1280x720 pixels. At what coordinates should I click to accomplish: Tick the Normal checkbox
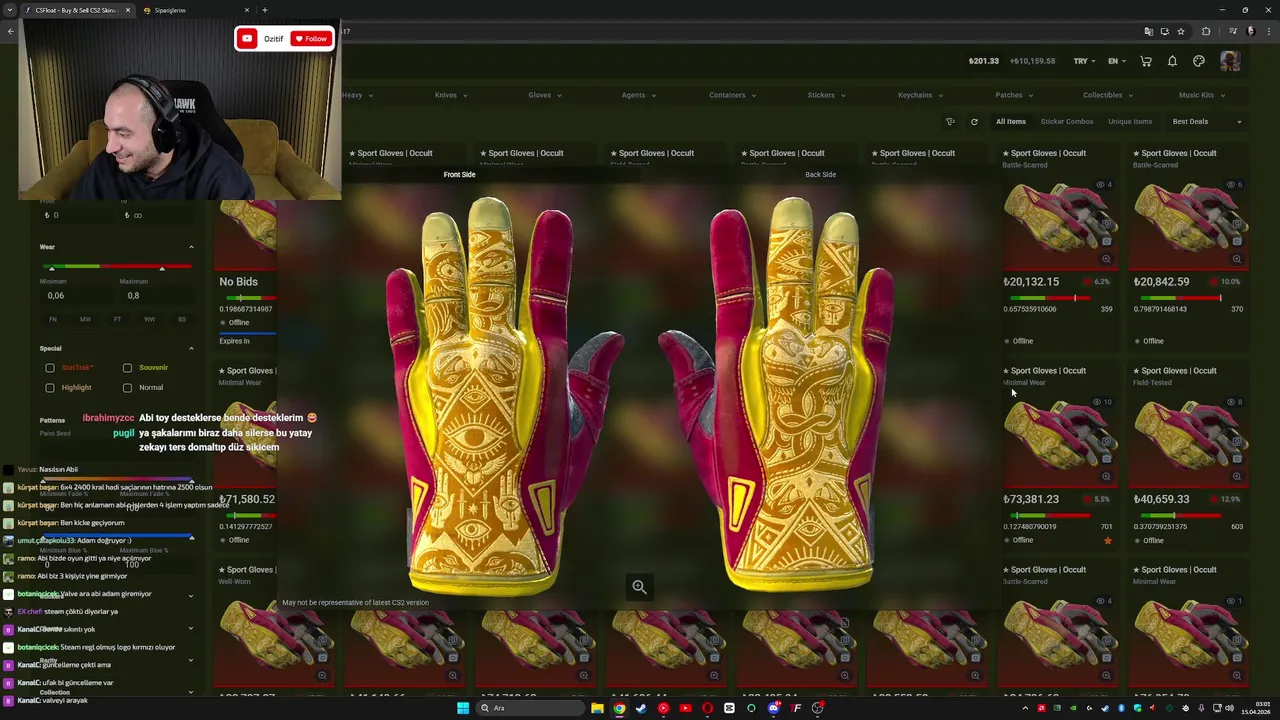[127, 388]
